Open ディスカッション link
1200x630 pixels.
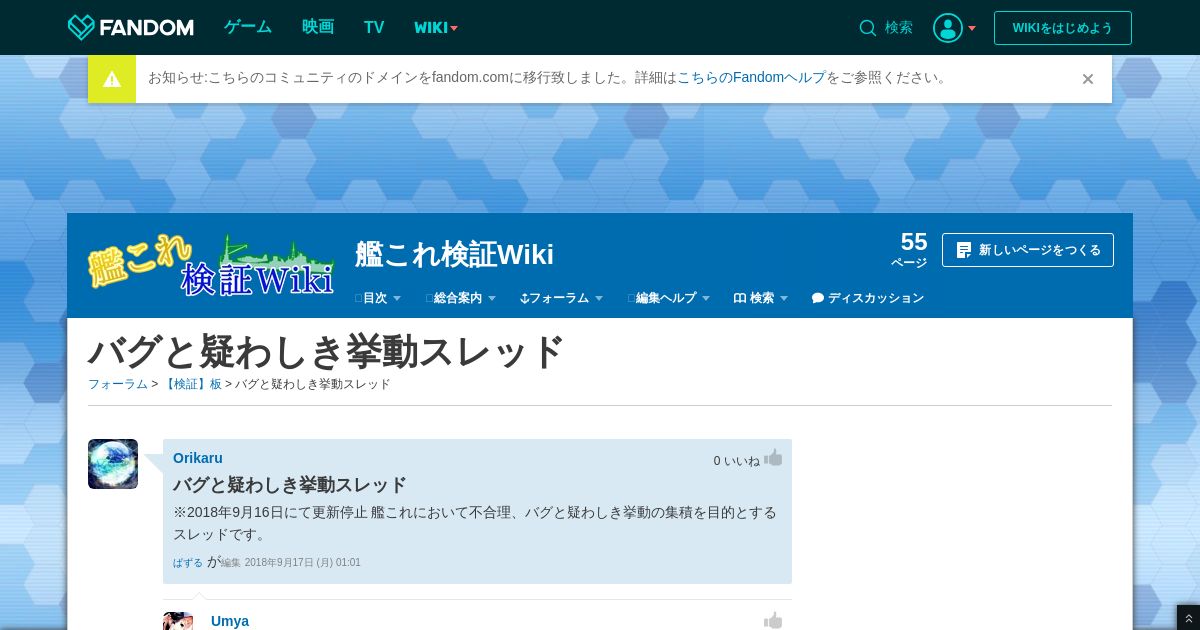click(x=868, y=298)
